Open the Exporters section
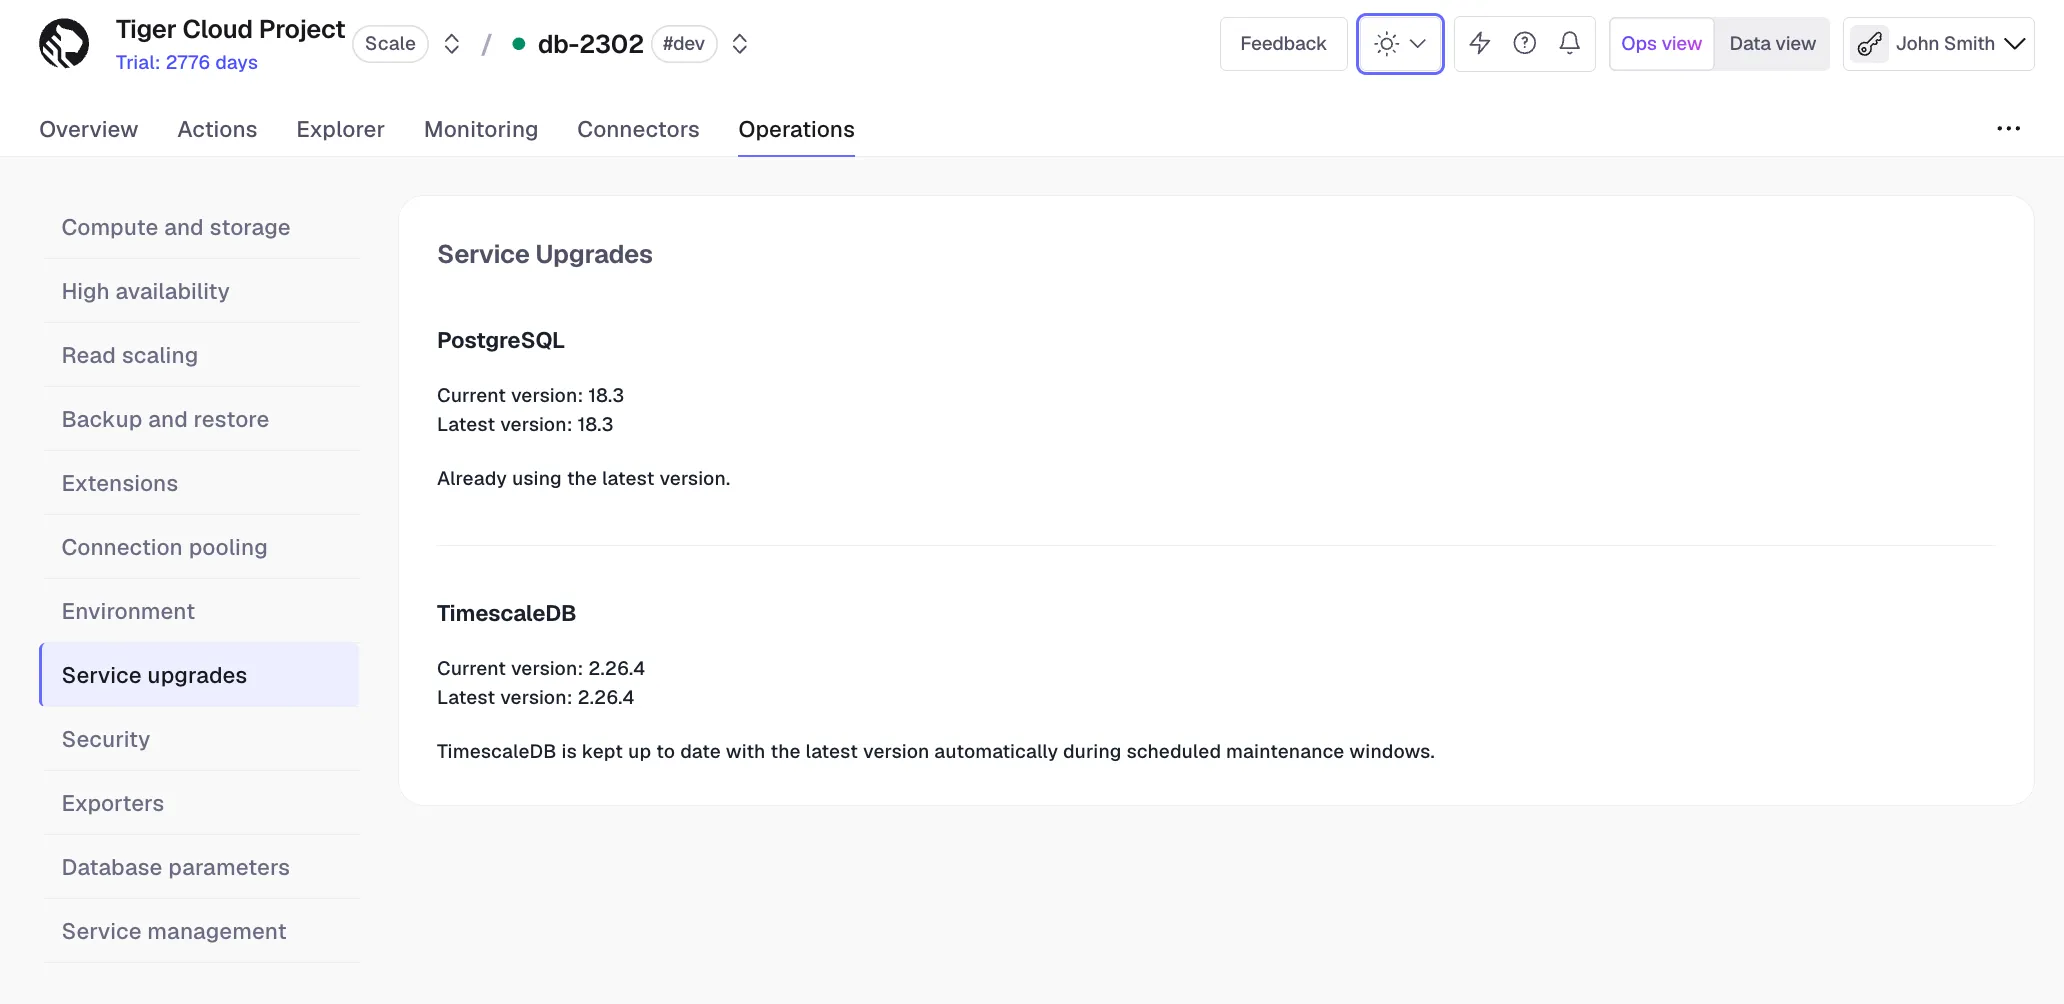The height and width of the screenshot is (1004, 2064). tap(201, 803)
